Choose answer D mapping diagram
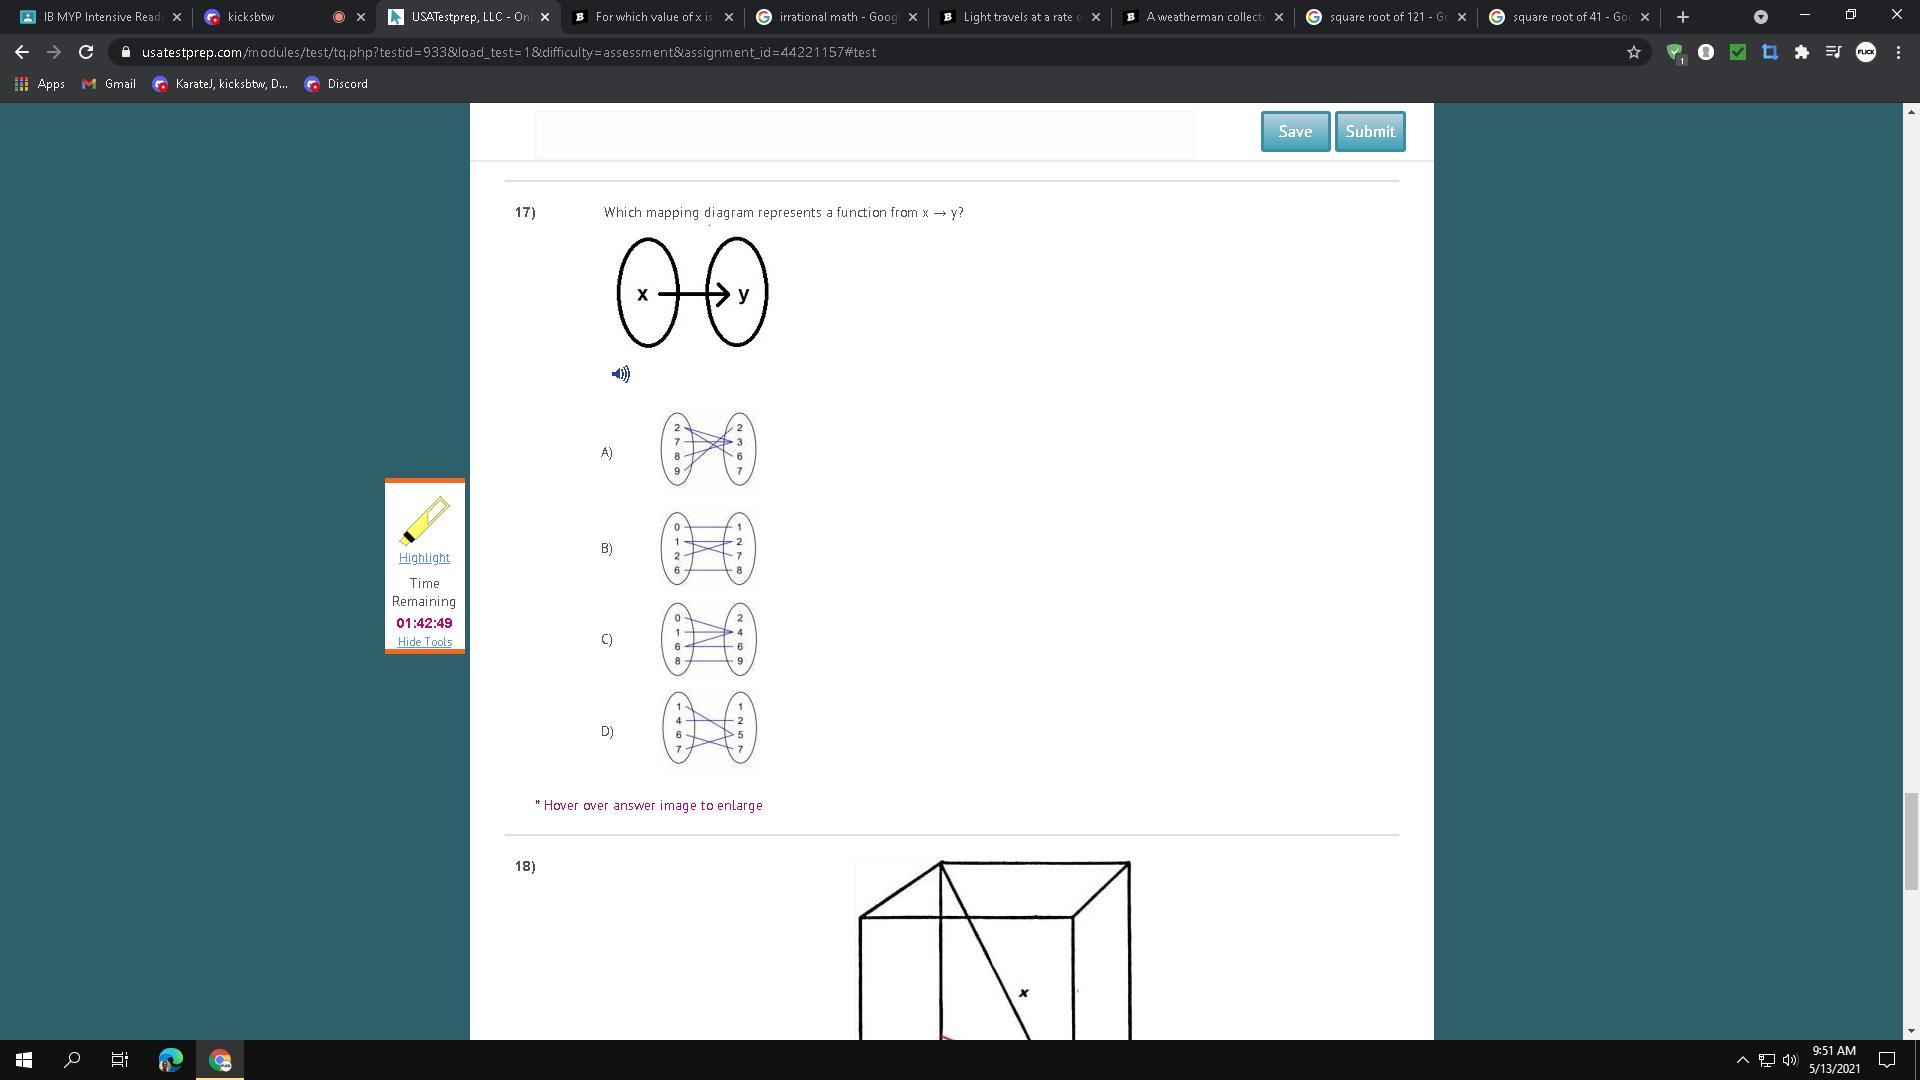Image resolution: width=1920 pixels, height=1080 pixels. (x=708, y=728)
